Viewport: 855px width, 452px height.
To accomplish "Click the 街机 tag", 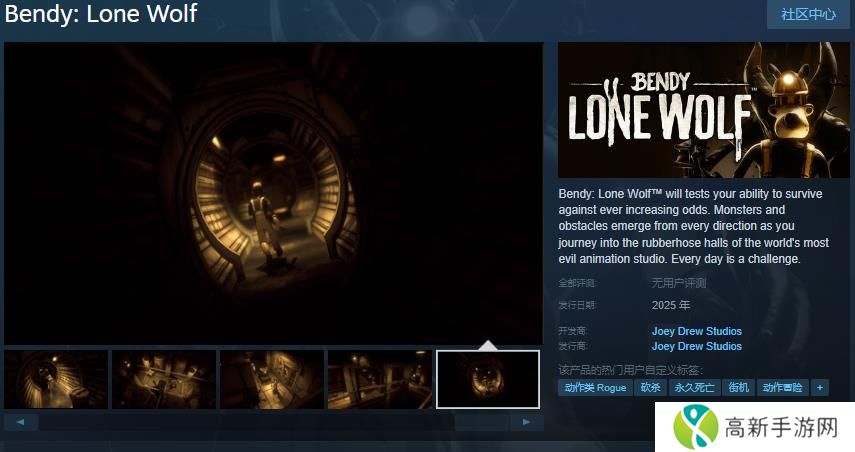I will pos(738,387).
